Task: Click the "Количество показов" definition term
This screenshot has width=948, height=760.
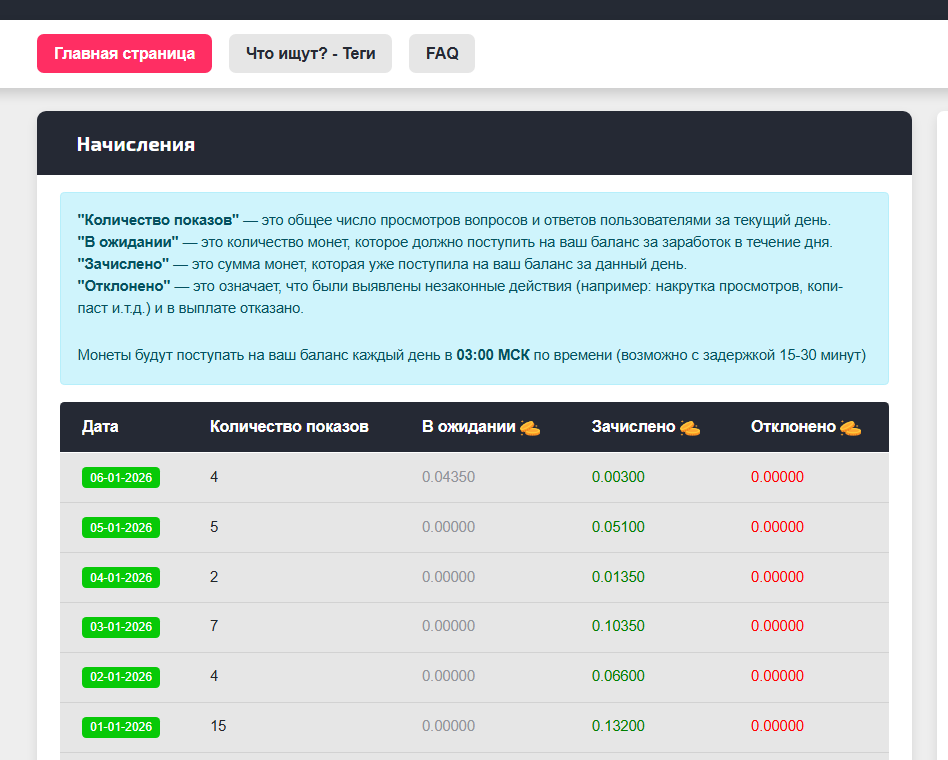Action: tap(158, 220)
